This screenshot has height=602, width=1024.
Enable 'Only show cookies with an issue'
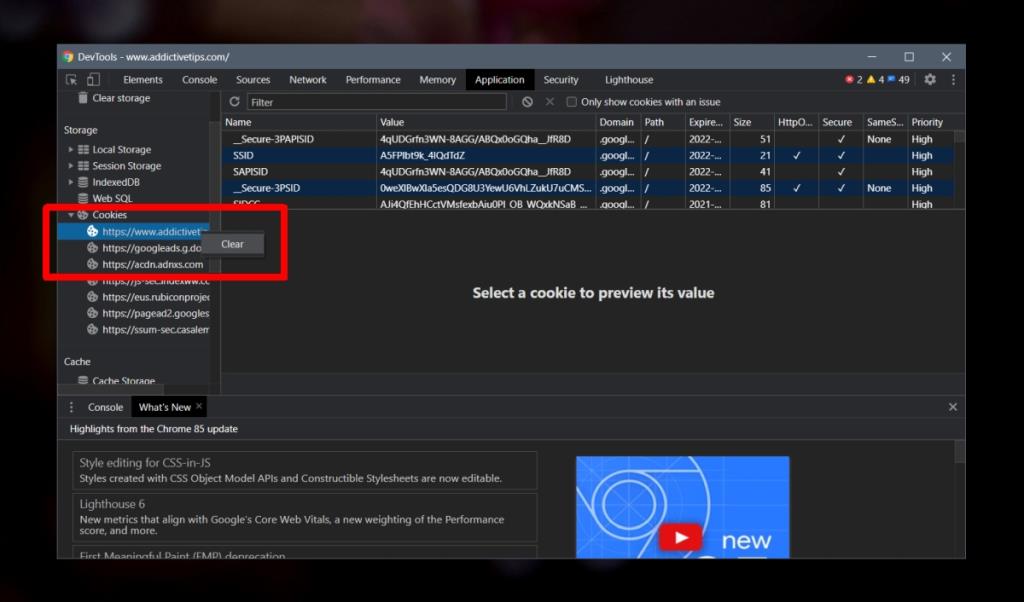(571, 101)
